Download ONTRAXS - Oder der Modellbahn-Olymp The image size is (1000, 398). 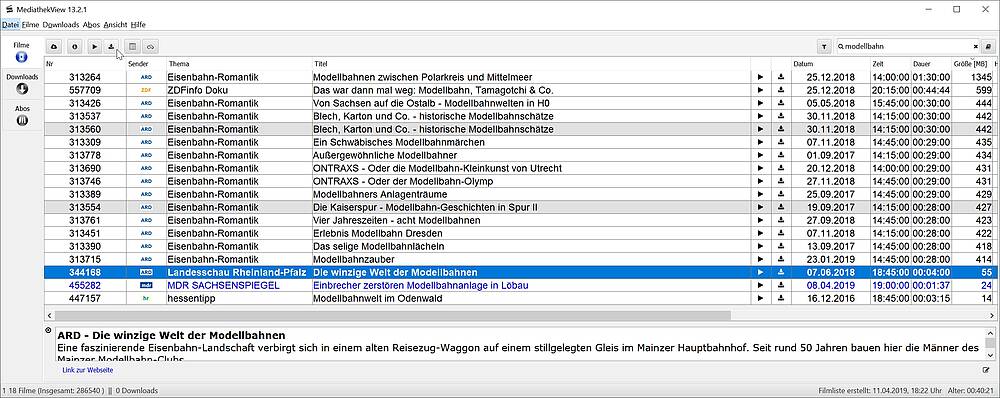[781, 181]
